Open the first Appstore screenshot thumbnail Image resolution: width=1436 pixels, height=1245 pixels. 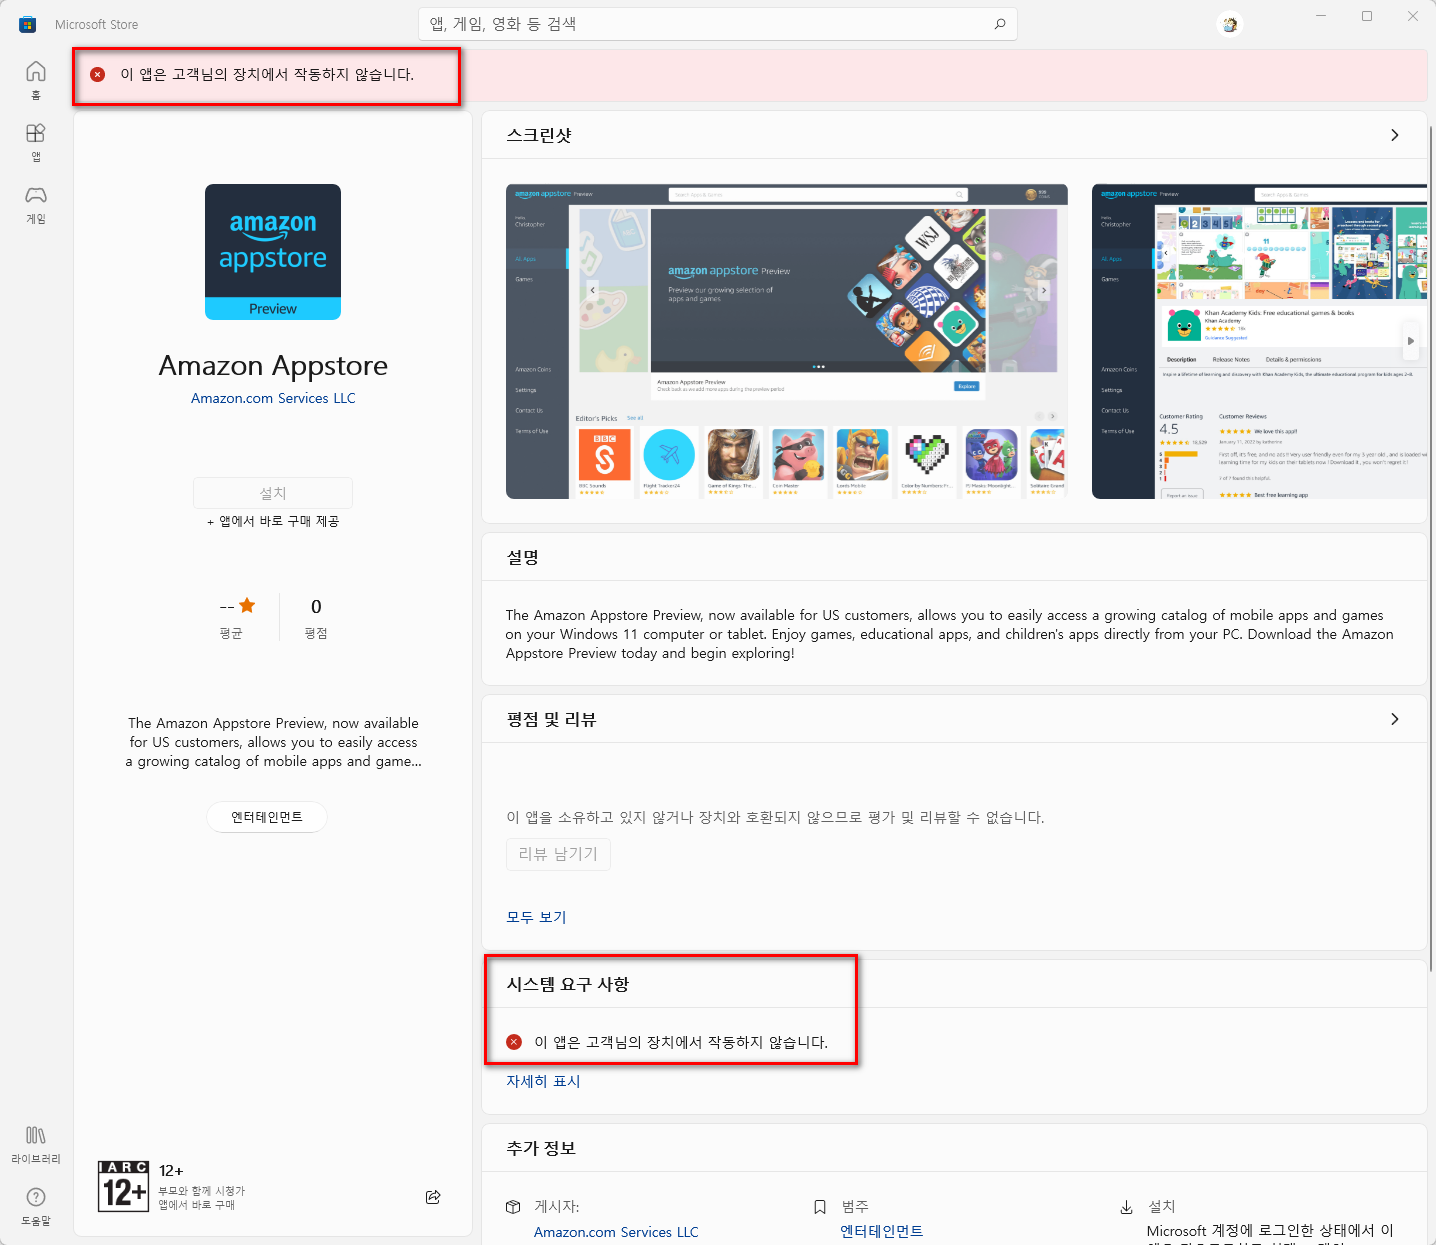[x=787, y=341]
